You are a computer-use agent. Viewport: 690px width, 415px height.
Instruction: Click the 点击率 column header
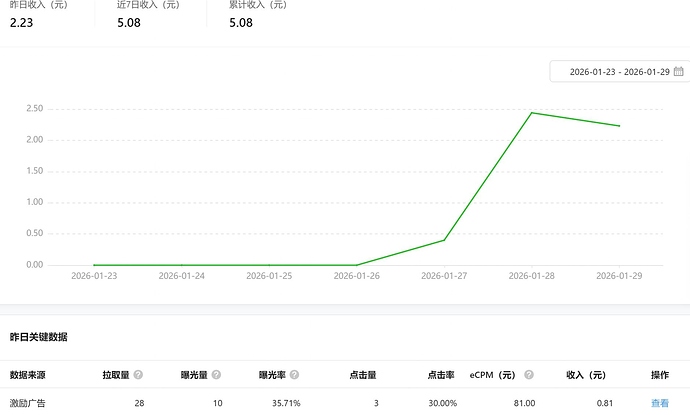(x=441, y=375)
